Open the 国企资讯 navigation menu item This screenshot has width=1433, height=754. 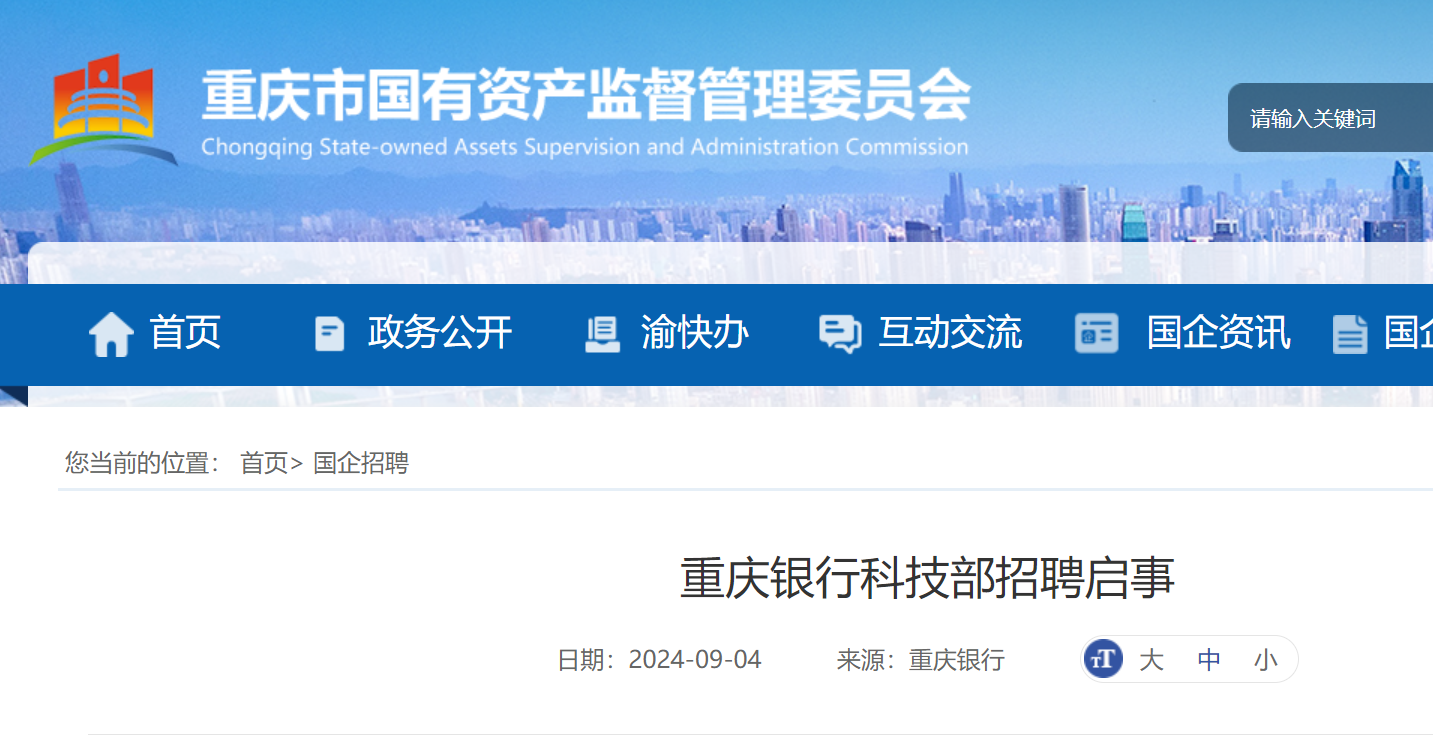point(1219,333)
